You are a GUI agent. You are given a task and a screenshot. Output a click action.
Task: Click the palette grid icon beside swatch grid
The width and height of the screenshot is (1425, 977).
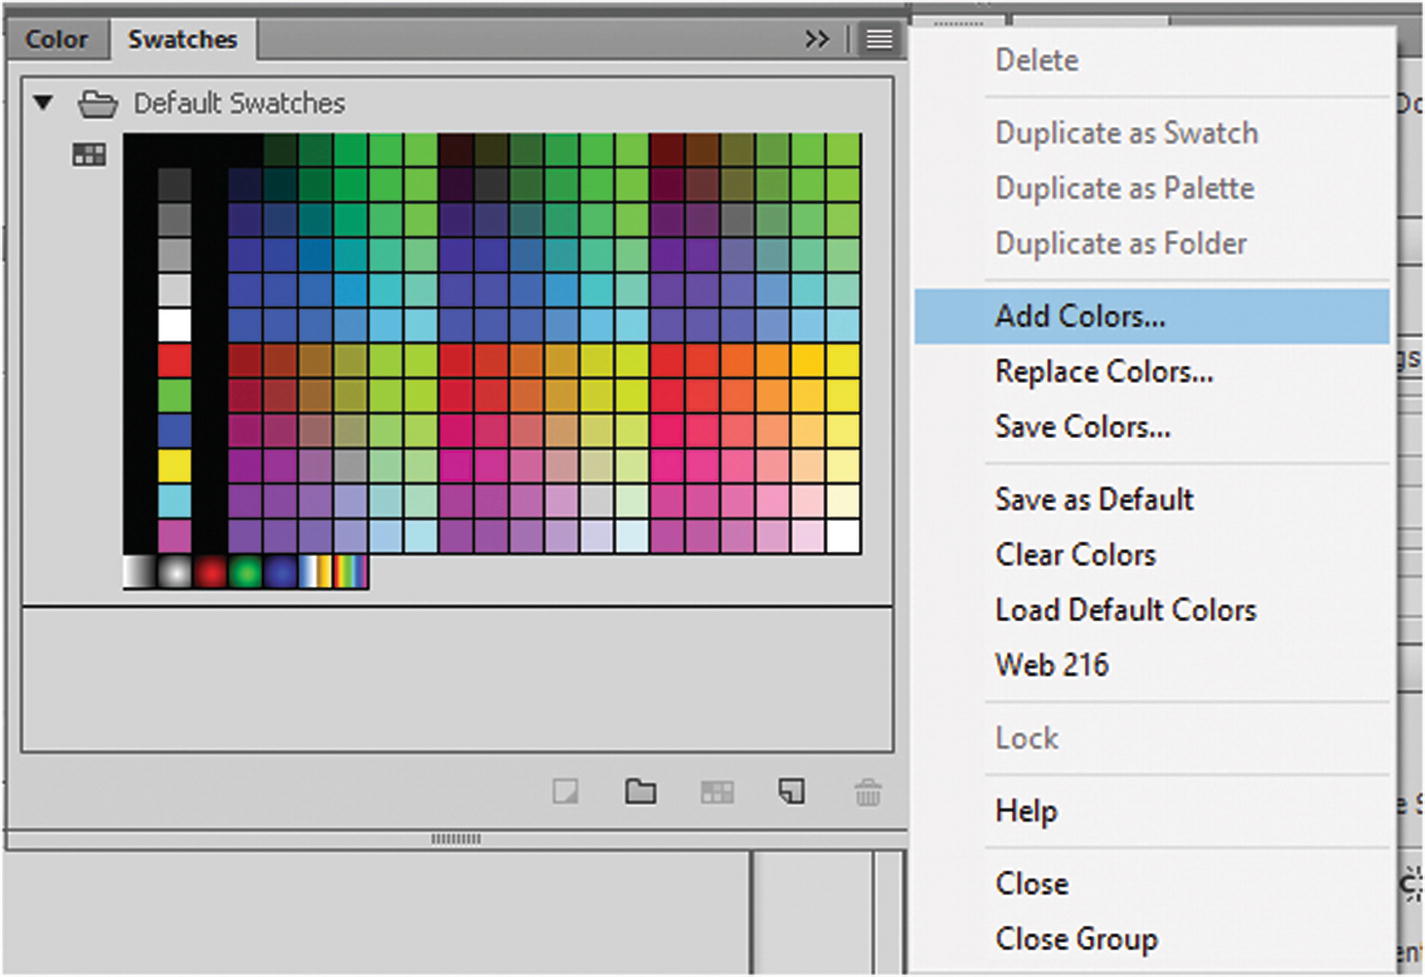point(89,155)
